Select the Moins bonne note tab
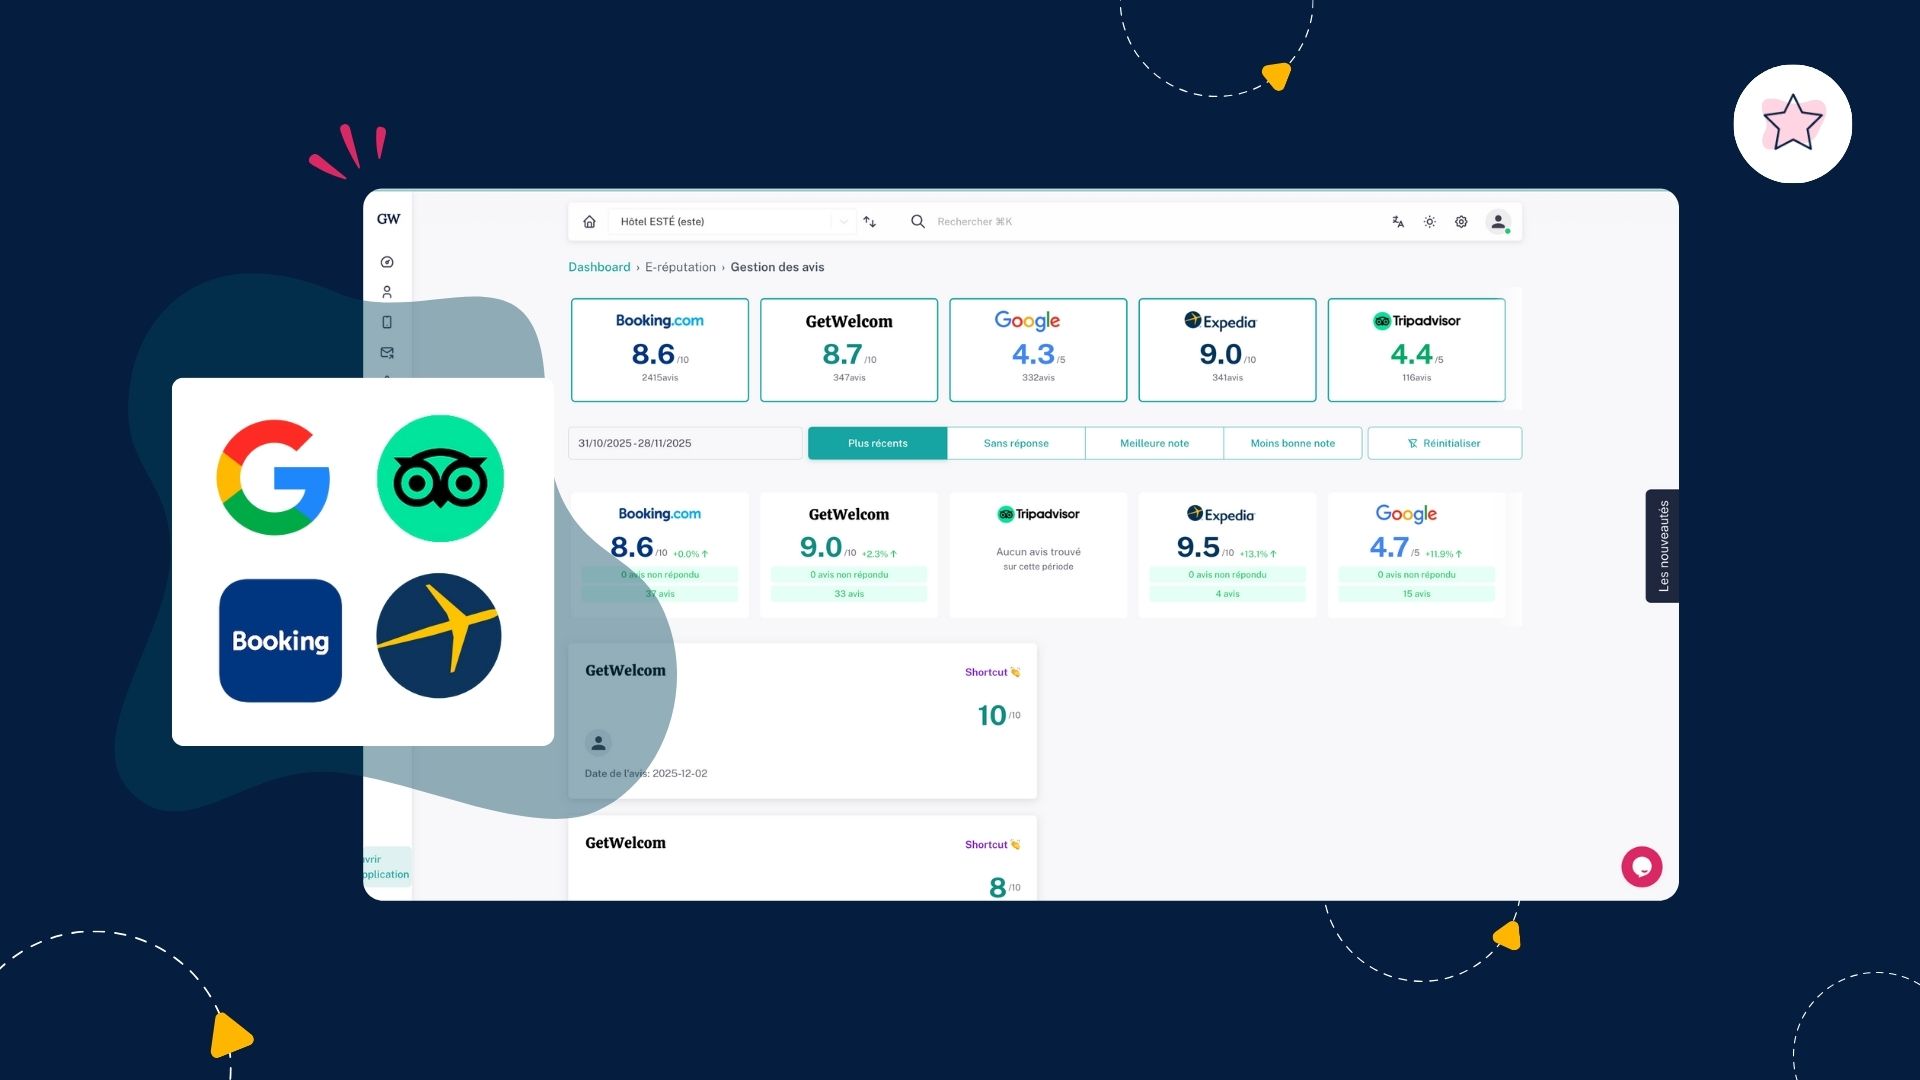The width and height of the screenshot is (1920, 1080). coord(1292,443)
